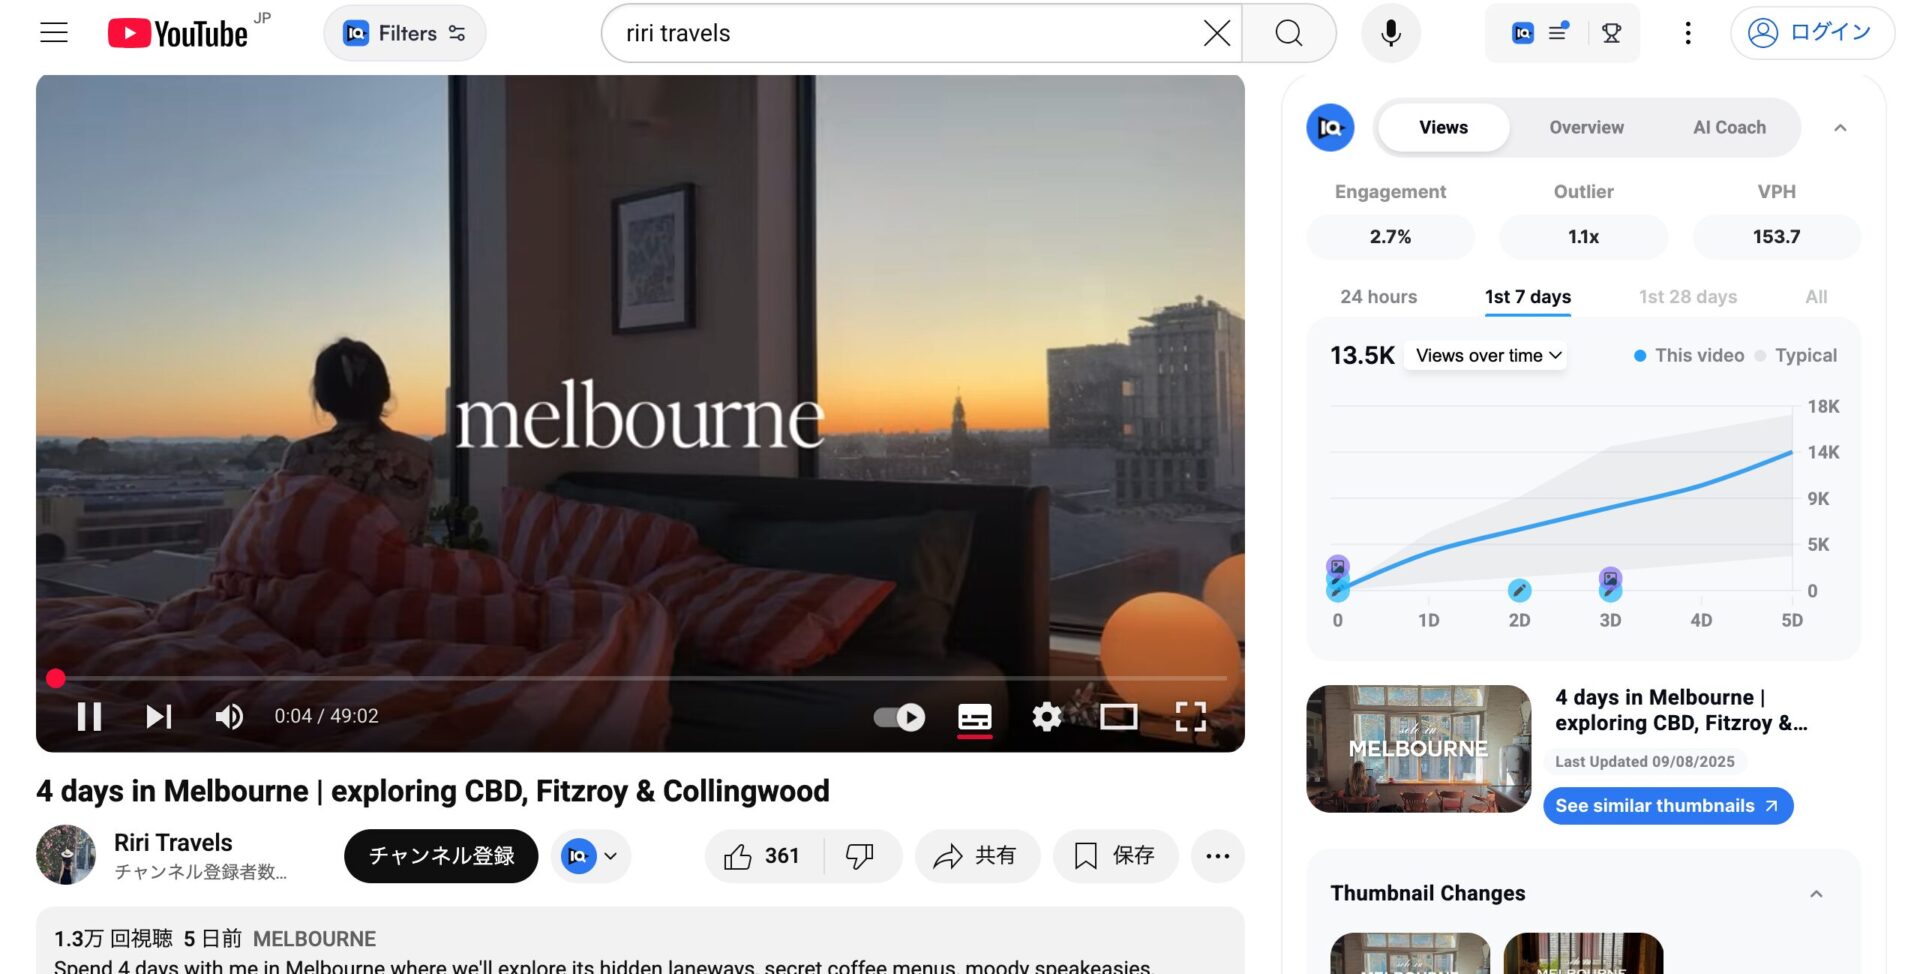
Task: Mute the video volume
Action: click(229, 716)
